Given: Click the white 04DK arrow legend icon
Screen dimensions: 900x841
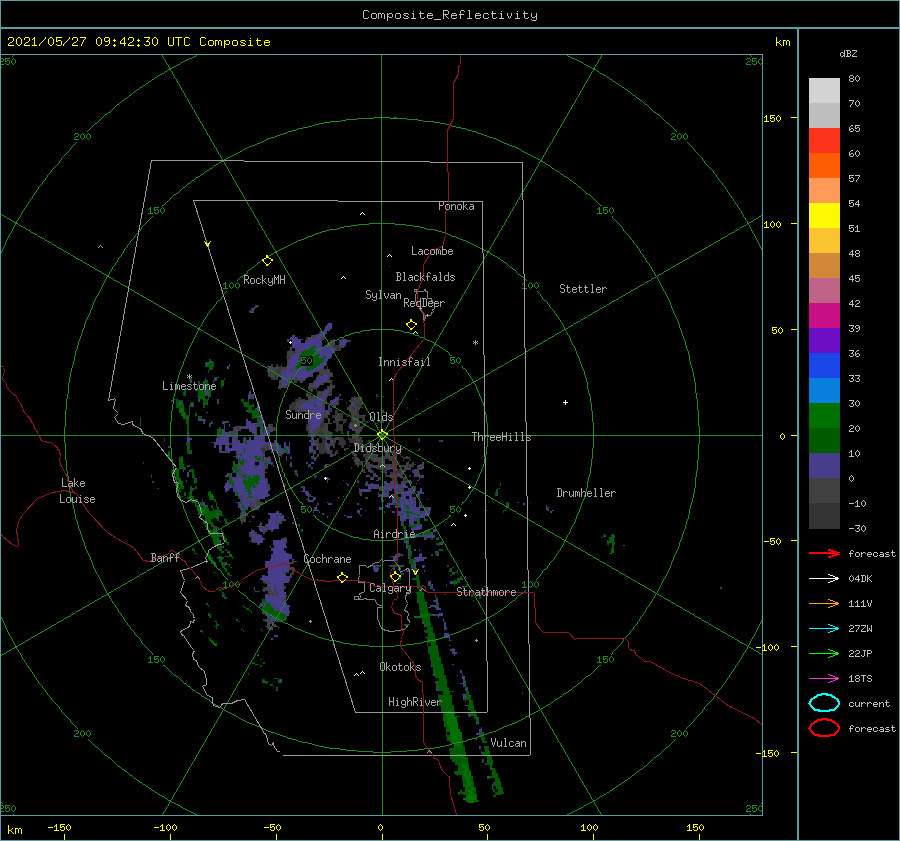Looking at the screenshot, I should coord(824,578).
